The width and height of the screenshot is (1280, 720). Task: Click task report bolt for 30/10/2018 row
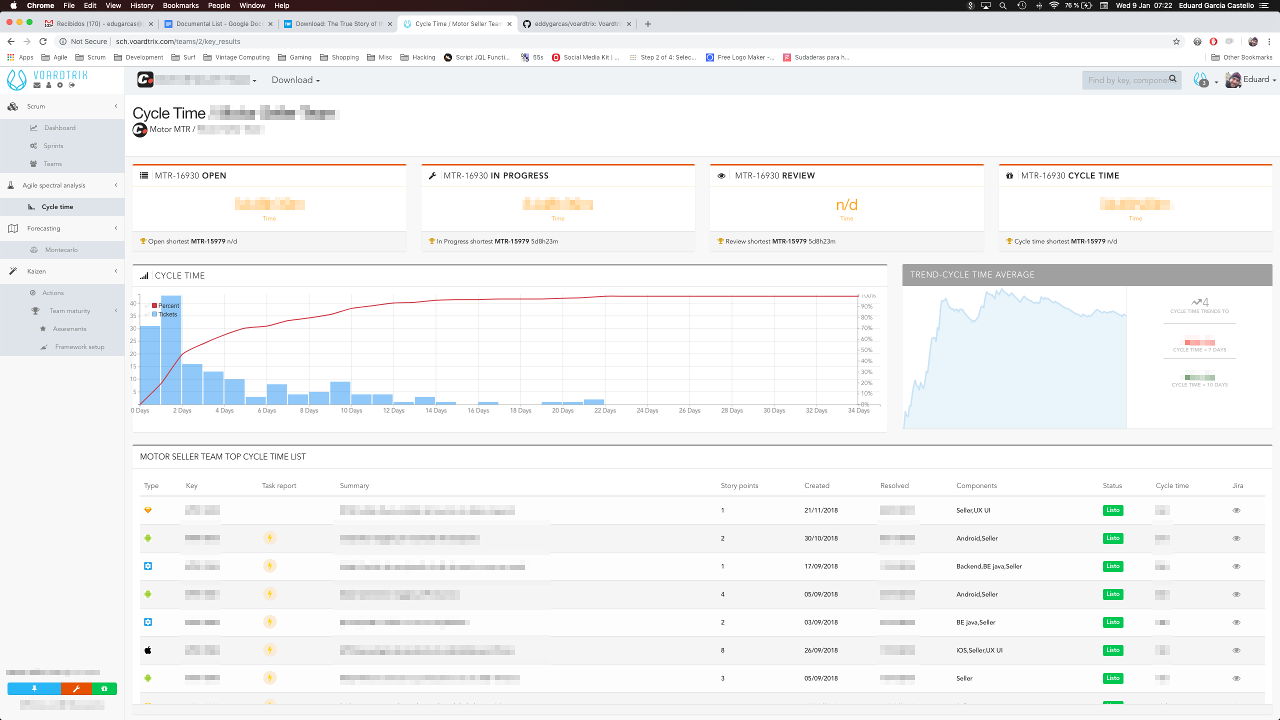pyautogui.click(x=269, y=538)
